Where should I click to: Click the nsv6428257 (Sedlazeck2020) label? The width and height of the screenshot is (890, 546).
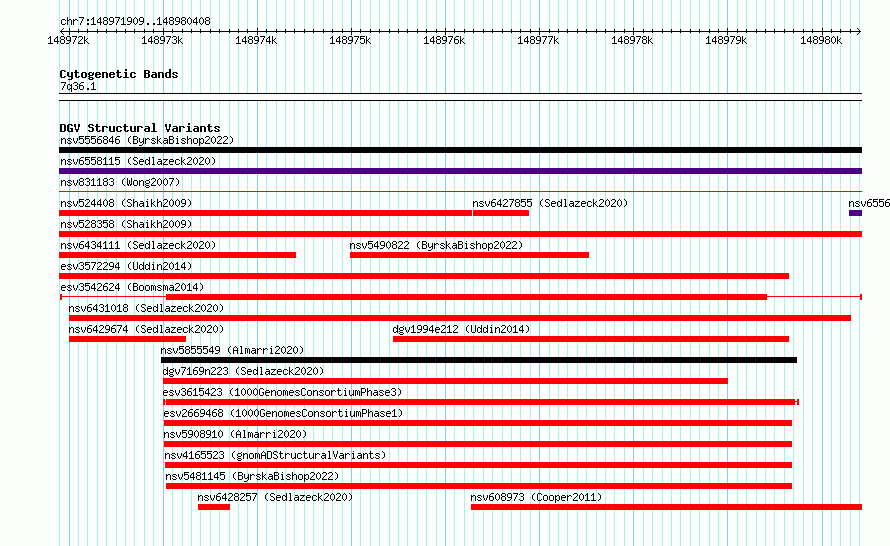(275, 497)
